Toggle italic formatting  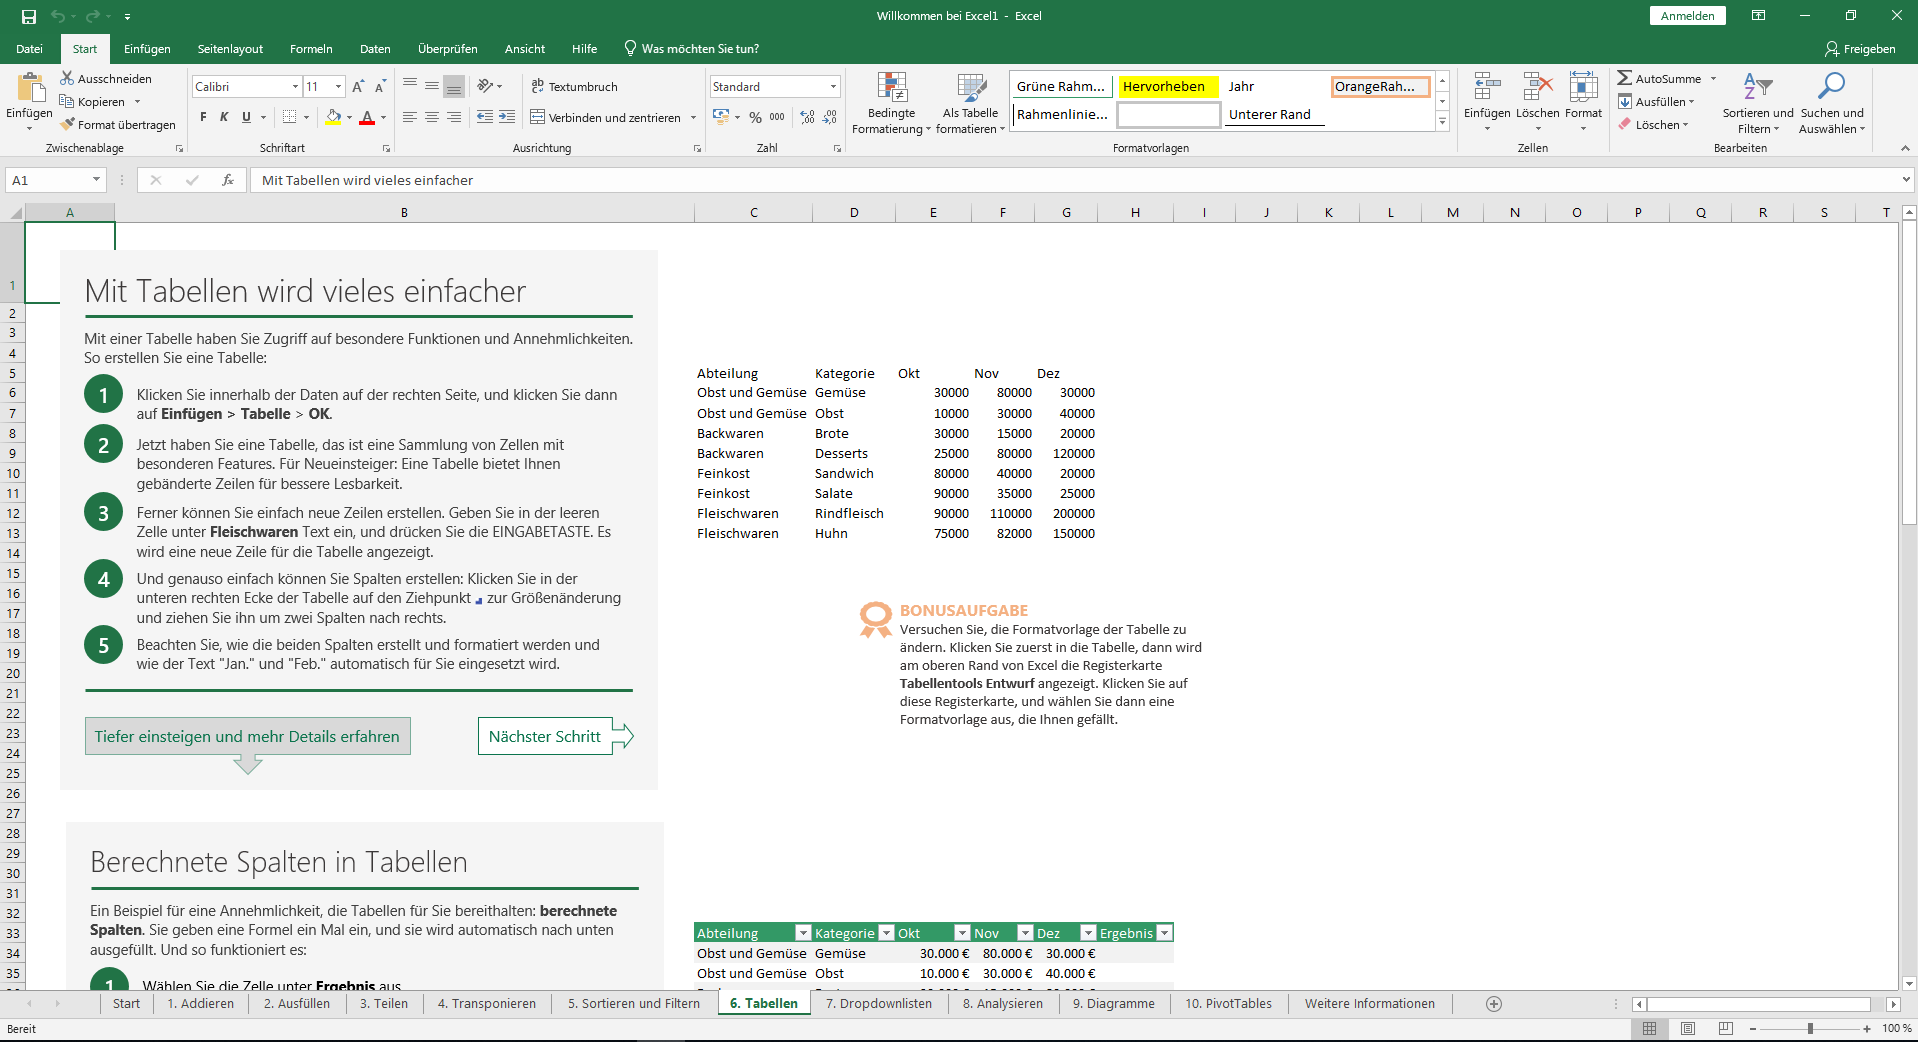[x=223, y=117]
